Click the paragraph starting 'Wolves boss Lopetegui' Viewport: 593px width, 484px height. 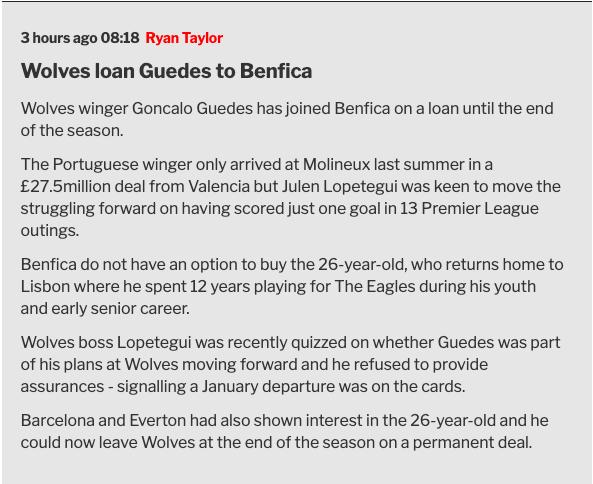290,364
